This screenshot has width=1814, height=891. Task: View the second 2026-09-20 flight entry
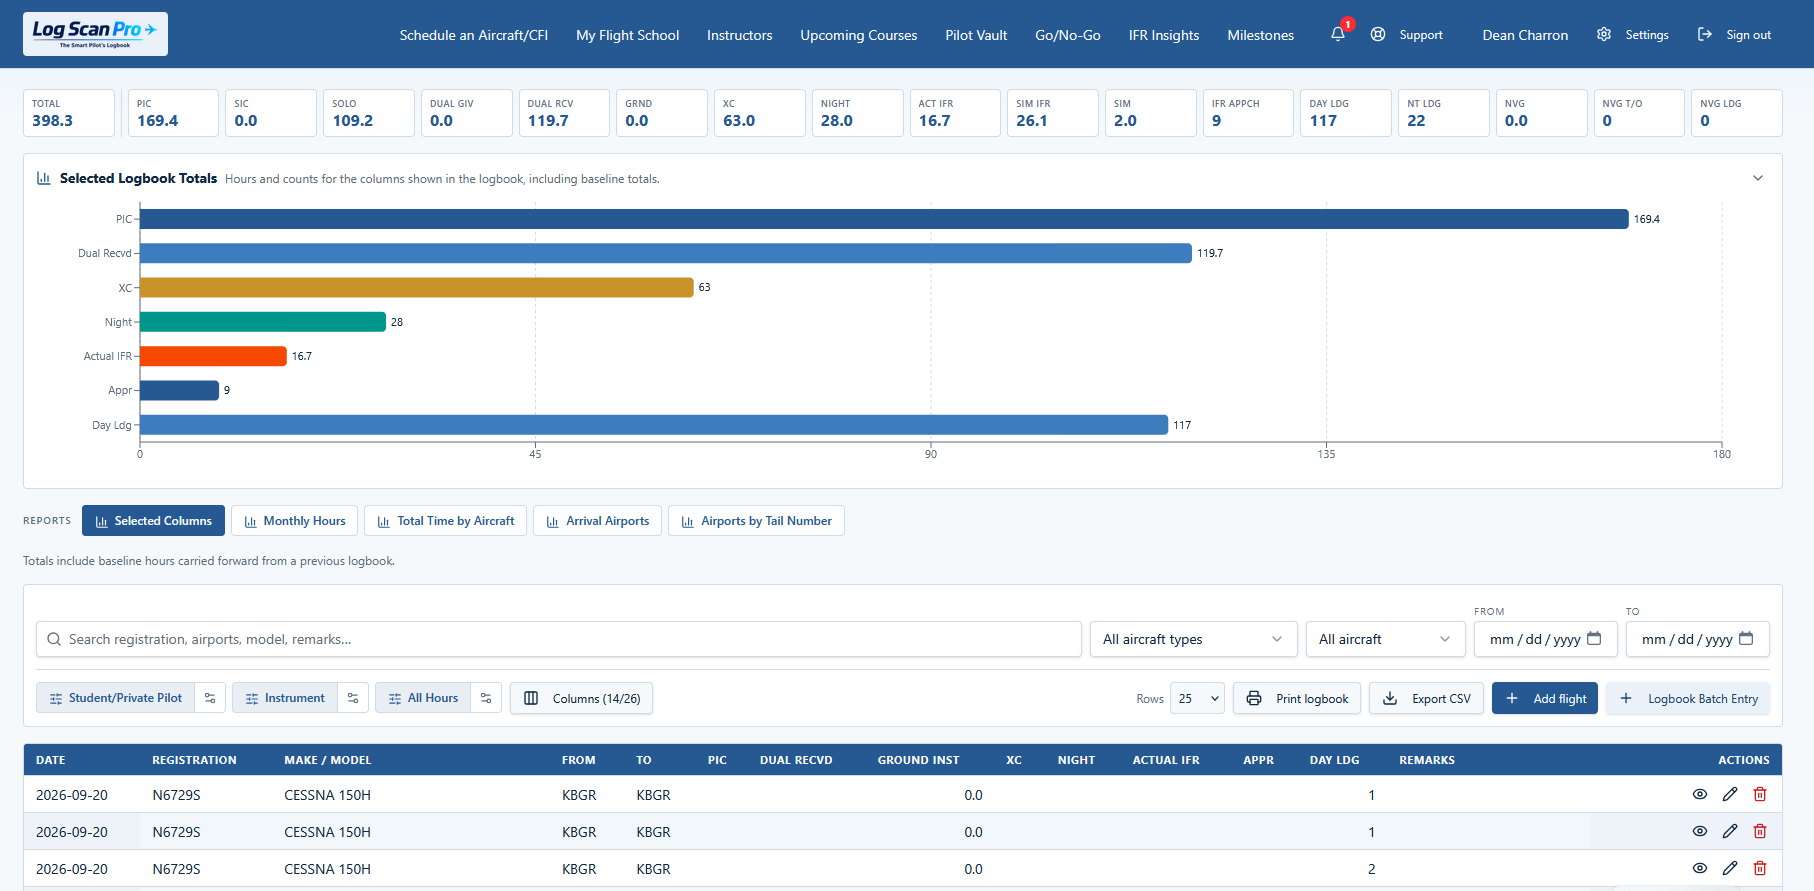[1700, 831]
